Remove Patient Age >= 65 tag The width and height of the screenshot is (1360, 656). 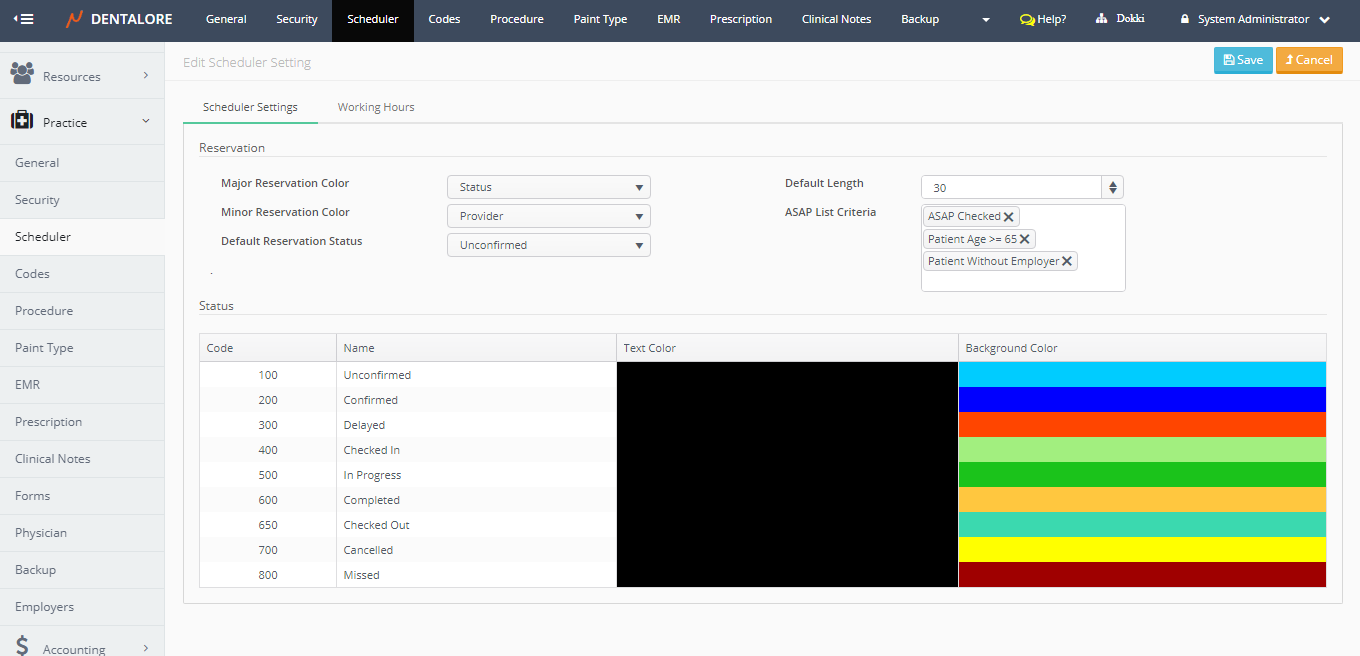coord(1025,239)
